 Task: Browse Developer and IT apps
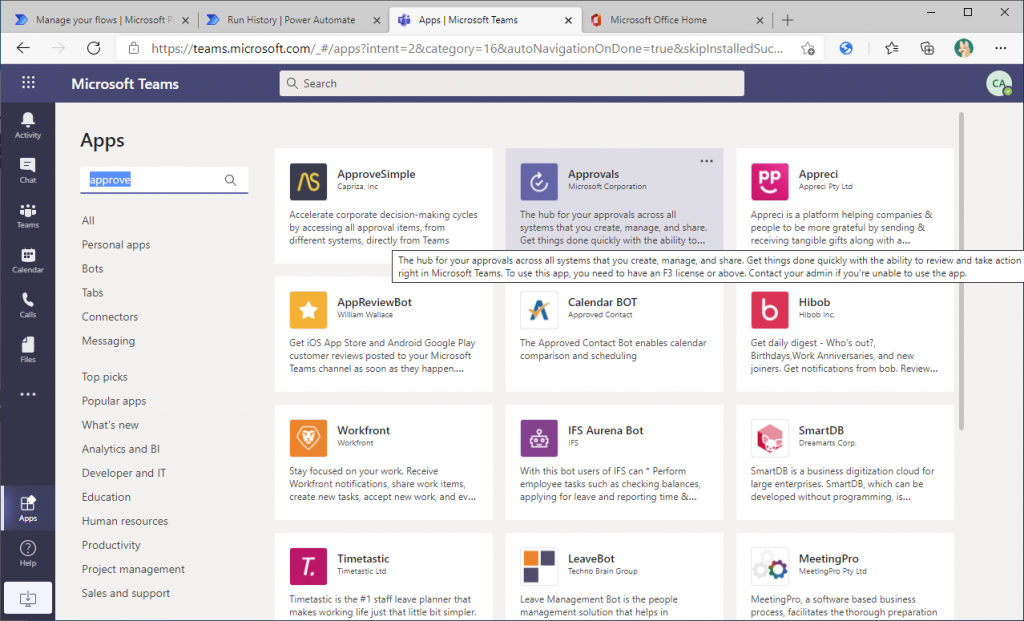click(123, 473)
